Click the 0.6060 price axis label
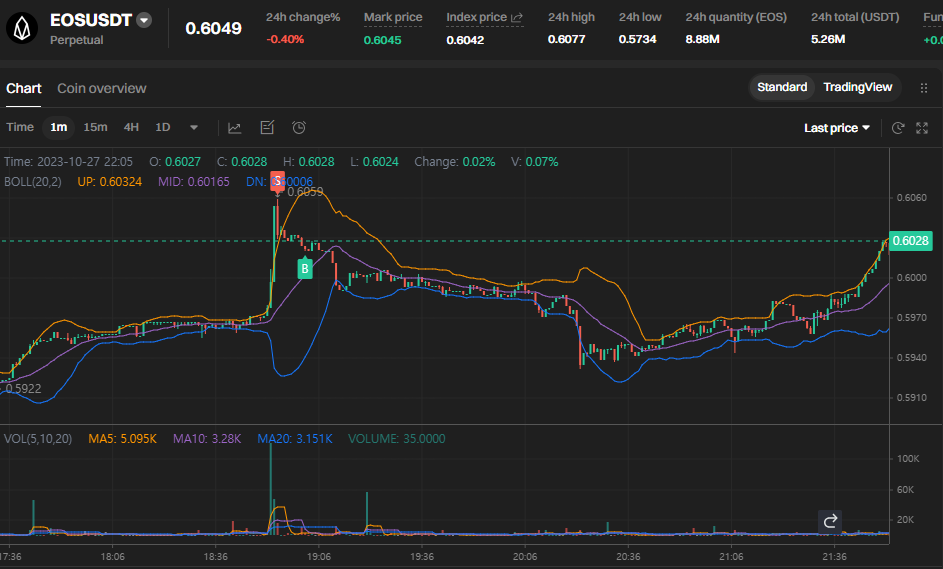This screenshot has height=569, width=943. 912,197
